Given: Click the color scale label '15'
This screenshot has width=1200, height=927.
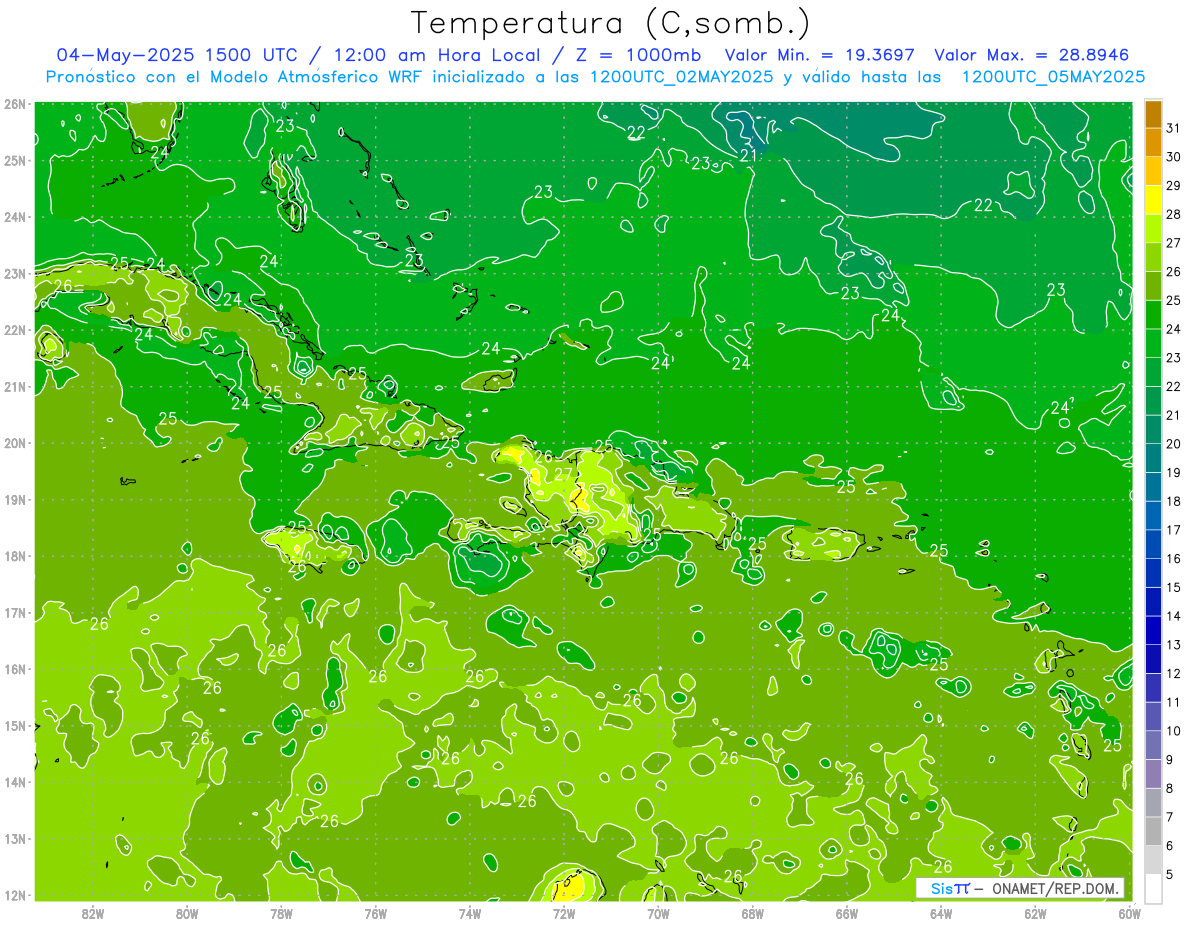Looking at the screenshot, I should (1173, 587).
